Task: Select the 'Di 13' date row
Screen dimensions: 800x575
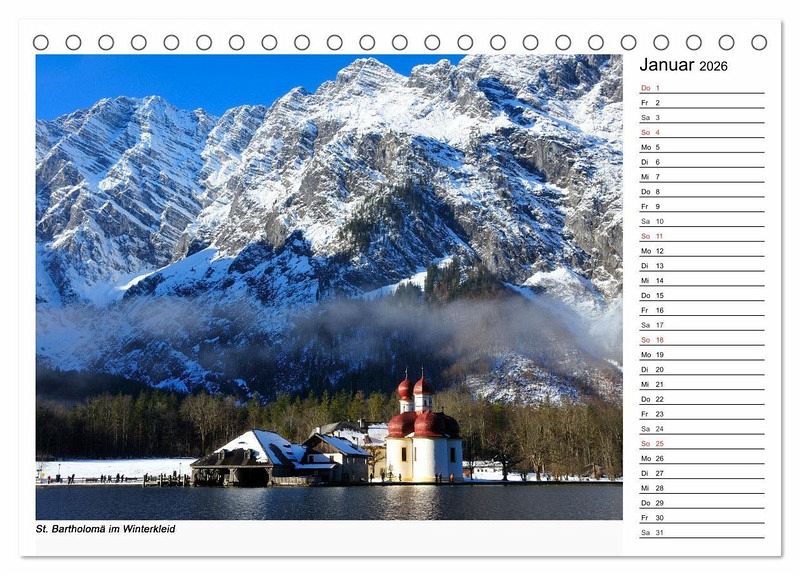Action: (x=702, y=265)
